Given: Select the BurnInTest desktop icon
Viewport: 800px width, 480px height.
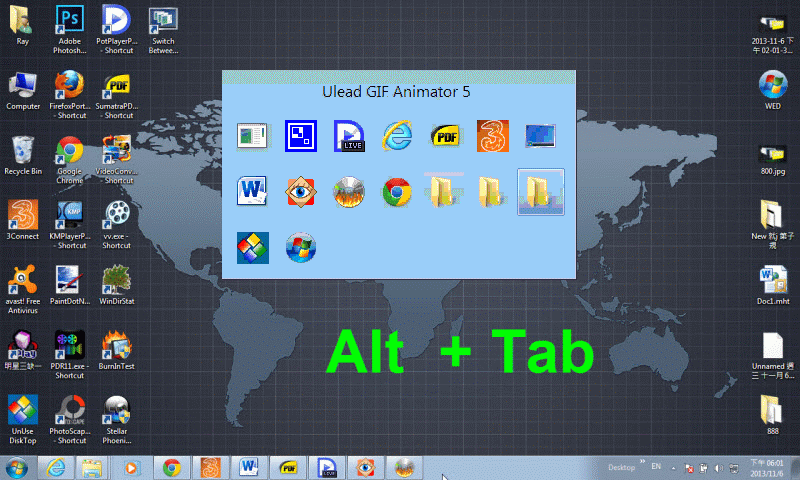Looking at the screenshot, I should (117, 350).
